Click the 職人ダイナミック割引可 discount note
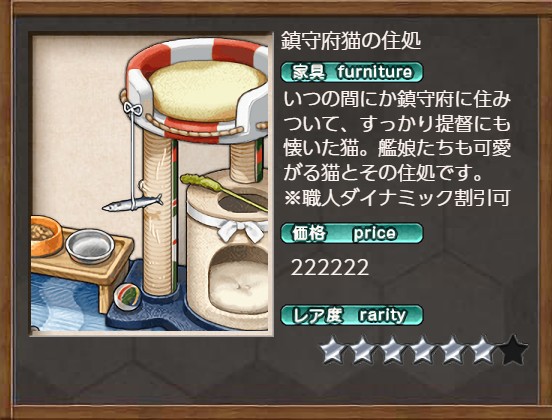The image size is (552, 420). click(x=397, y=198)
